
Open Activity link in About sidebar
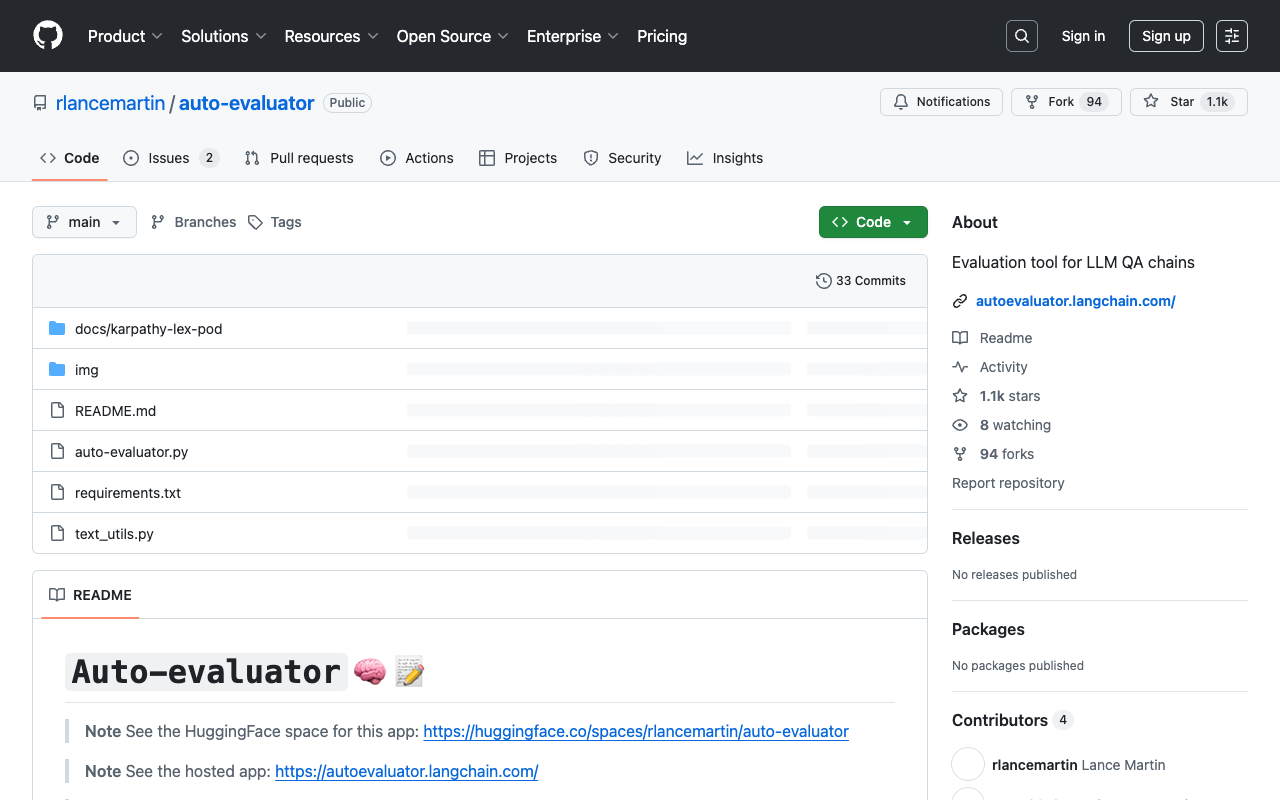tap(1004, 367)
